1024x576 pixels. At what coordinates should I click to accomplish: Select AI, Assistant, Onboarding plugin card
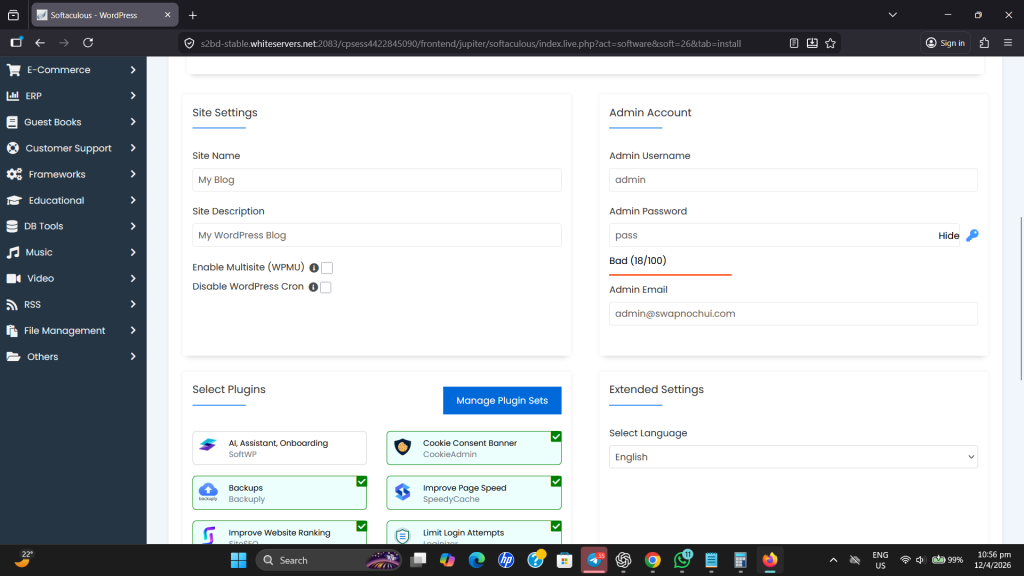pyautogui.click(x=280, y=448)
